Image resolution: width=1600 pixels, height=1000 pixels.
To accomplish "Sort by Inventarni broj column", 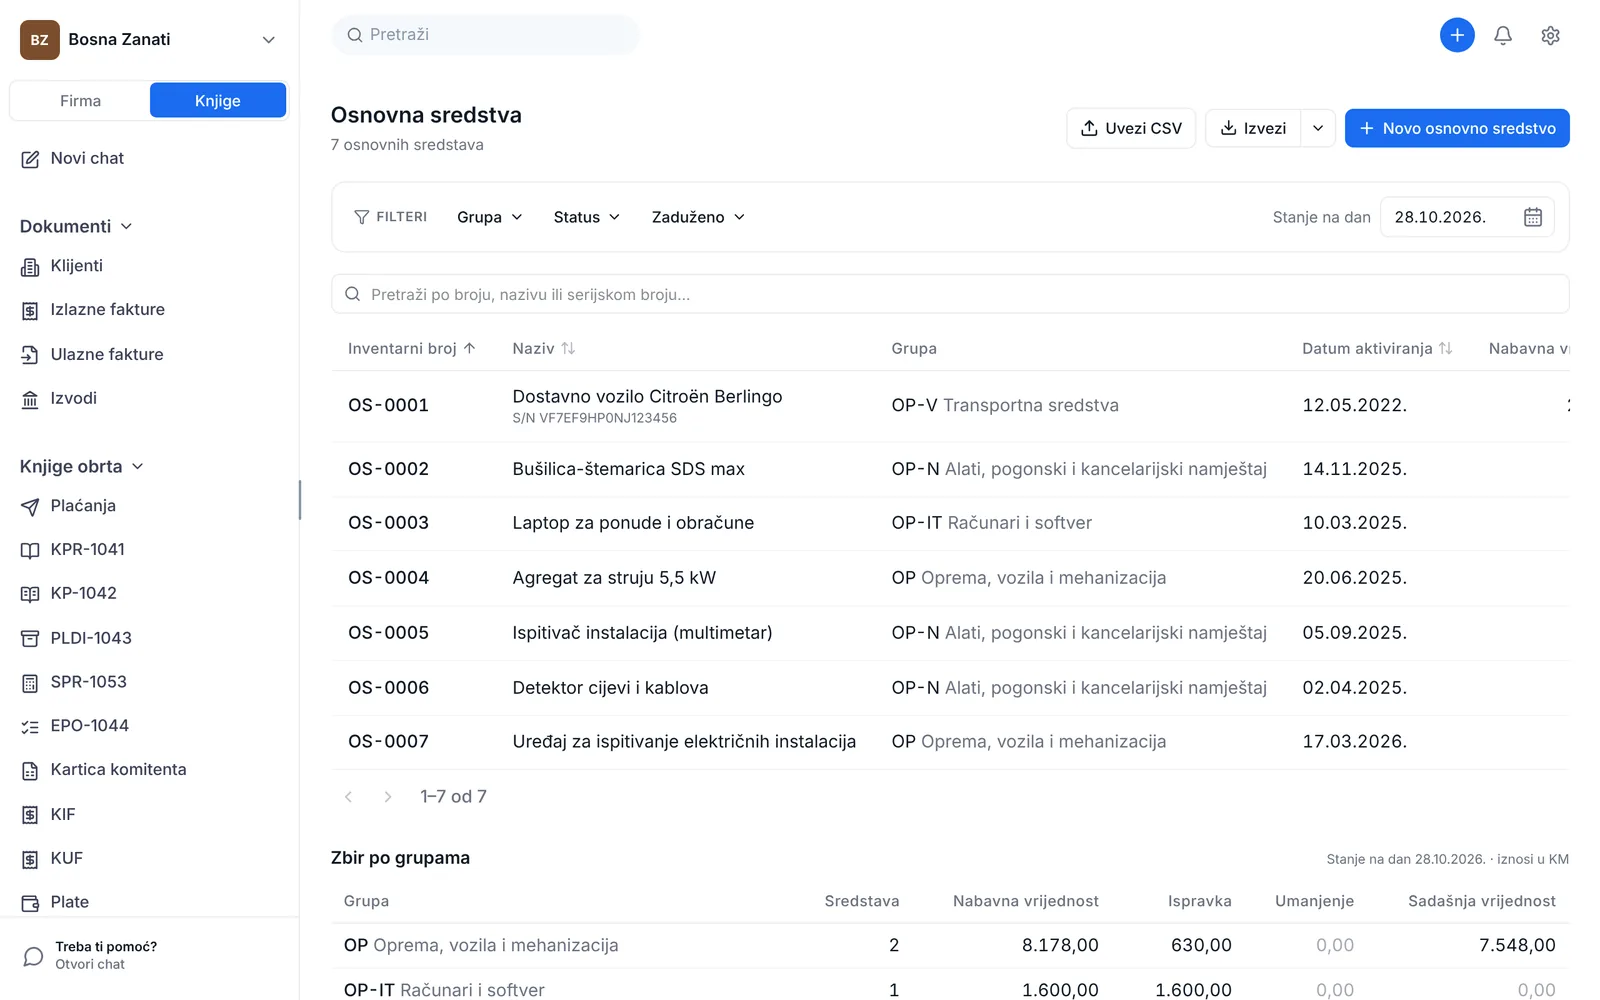I will point(412,348).
